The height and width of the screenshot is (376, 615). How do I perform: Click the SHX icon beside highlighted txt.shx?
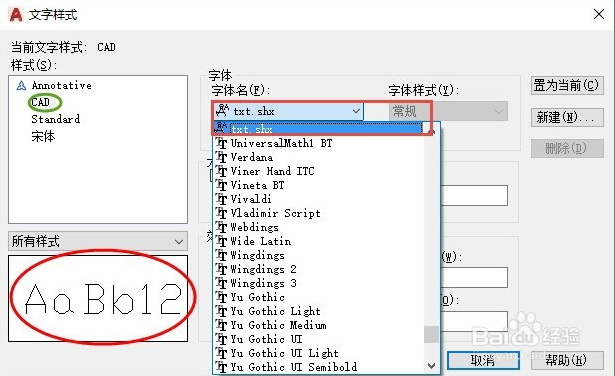click(222, 127)
